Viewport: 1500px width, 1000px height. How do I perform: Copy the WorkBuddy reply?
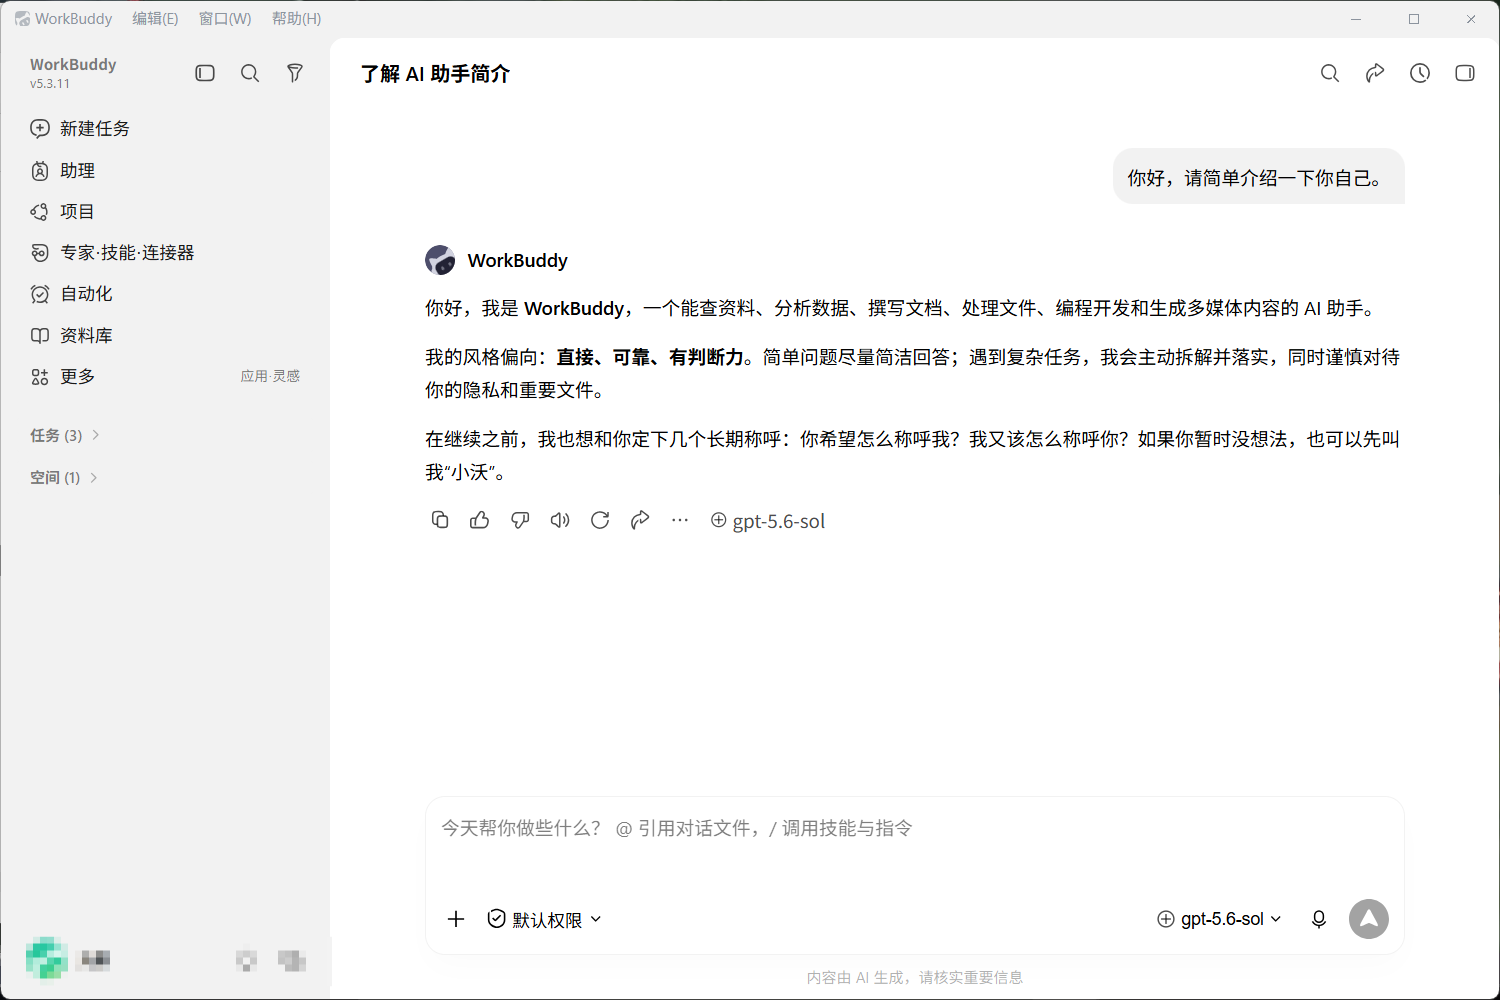pos(440,520)
